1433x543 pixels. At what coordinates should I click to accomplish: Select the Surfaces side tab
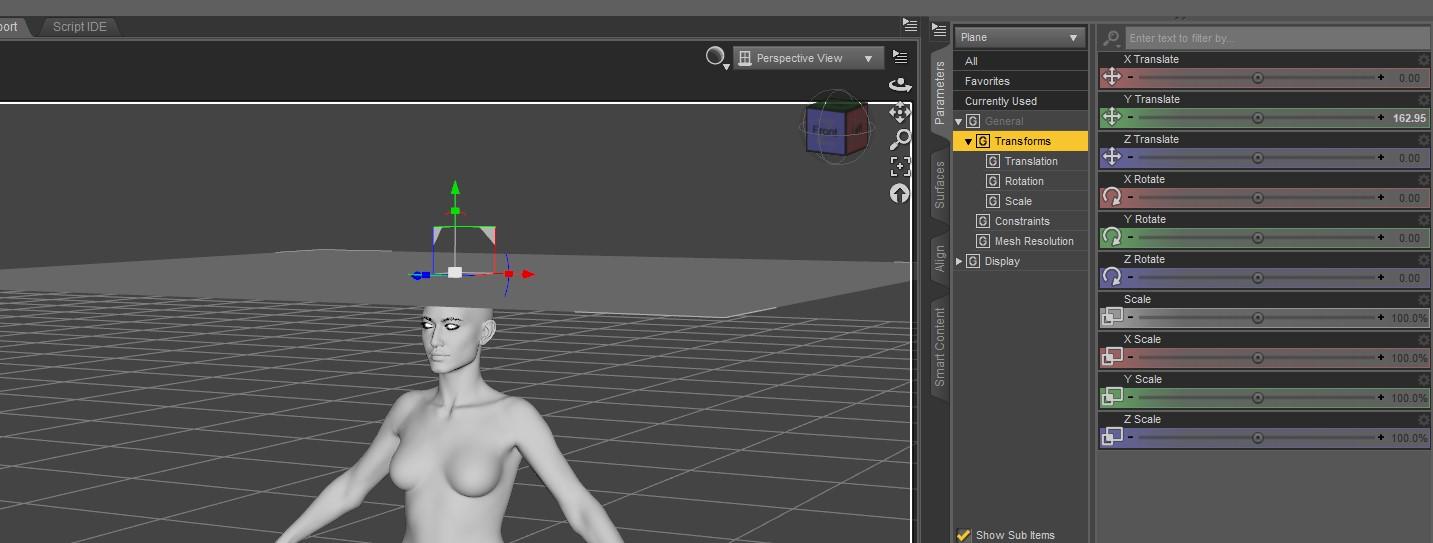coord(939,184)
